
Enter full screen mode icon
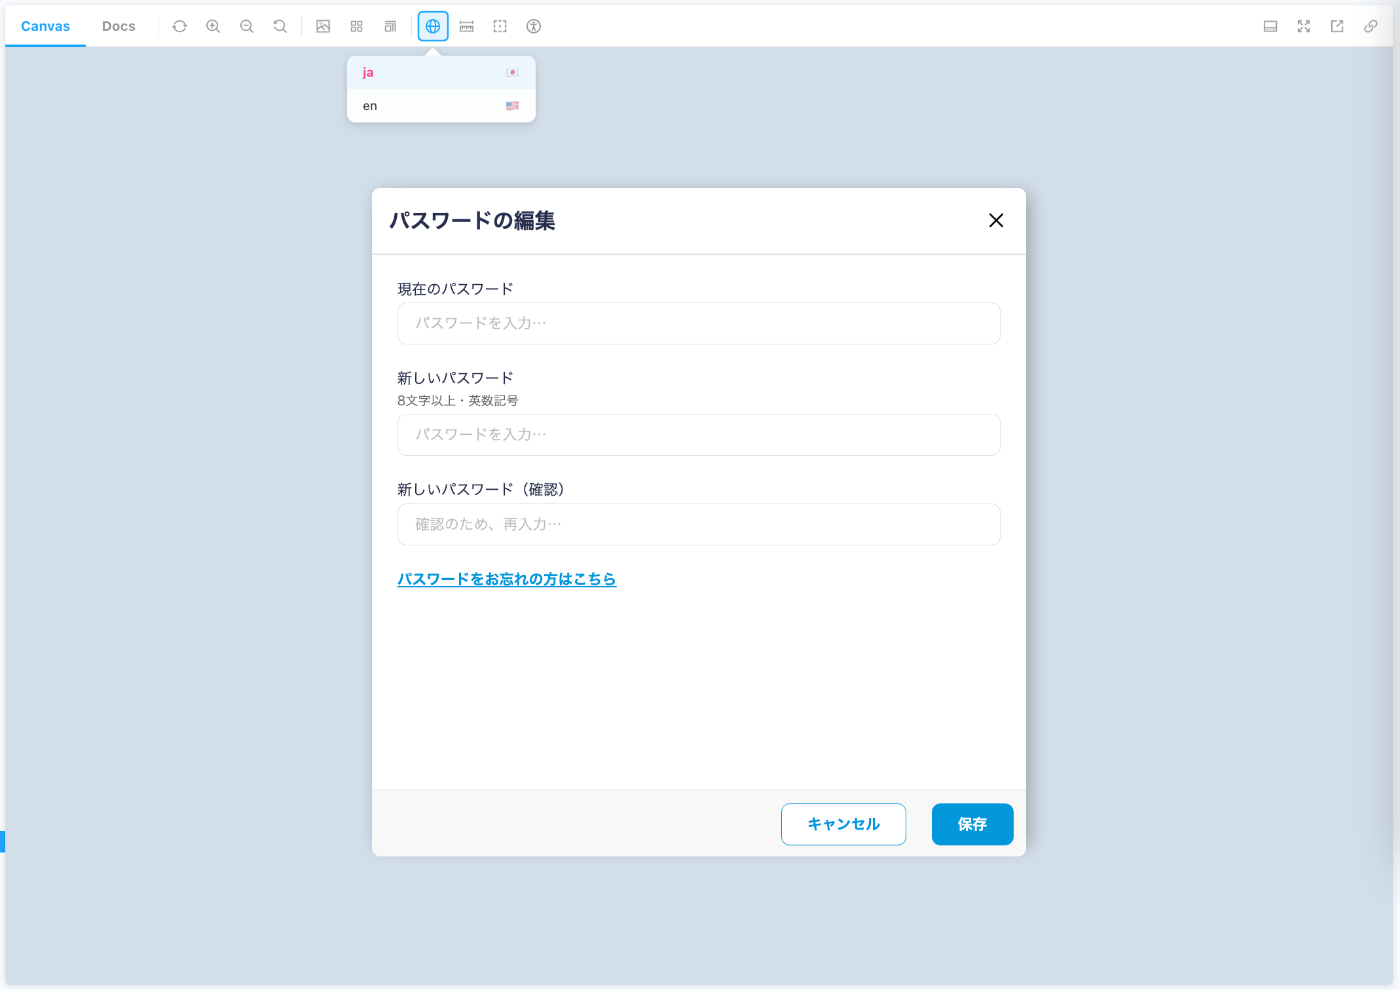click(x=1304, y=26)
